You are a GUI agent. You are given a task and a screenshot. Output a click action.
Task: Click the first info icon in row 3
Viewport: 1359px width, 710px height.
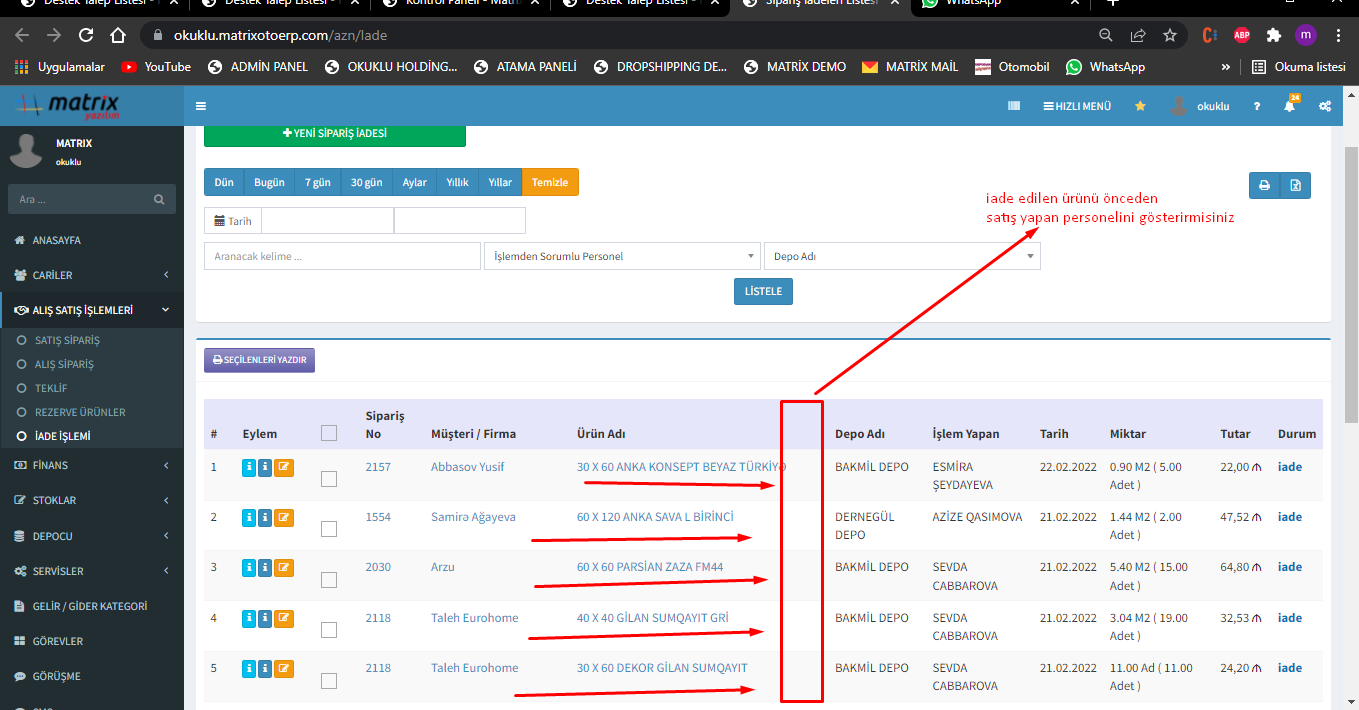point(250,568)
